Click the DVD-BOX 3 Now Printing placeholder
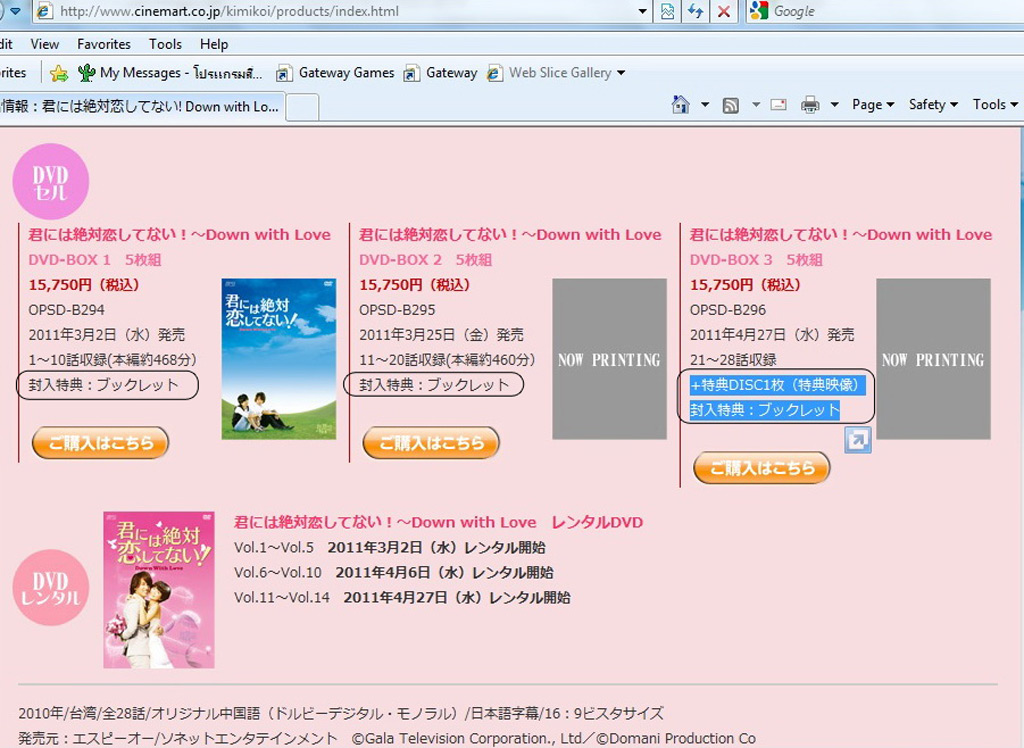The image size is (1024, 748). (x=933, y=359)
